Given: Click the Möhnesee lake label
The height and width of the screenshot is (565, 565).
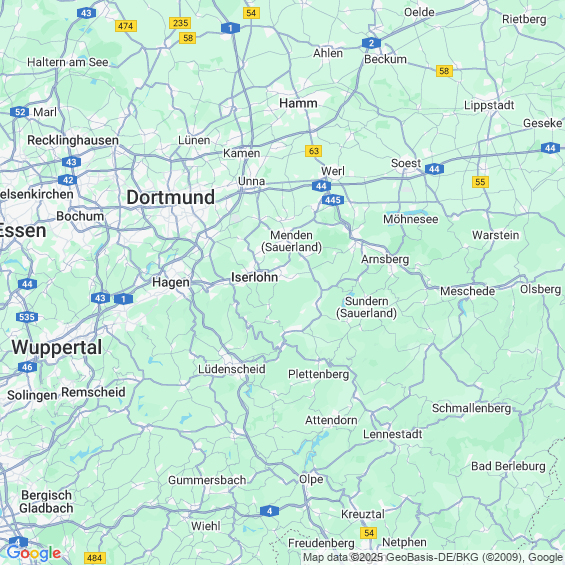Looking at the screenshot, I should (411, 219).
